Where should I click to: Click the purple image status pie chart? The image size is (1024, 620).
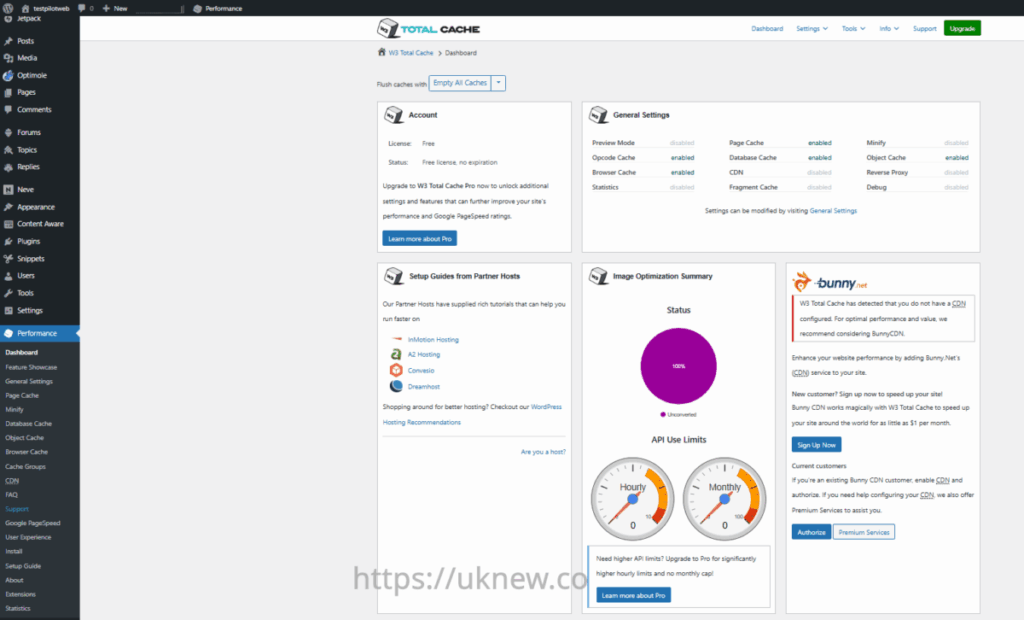[678, 366]
